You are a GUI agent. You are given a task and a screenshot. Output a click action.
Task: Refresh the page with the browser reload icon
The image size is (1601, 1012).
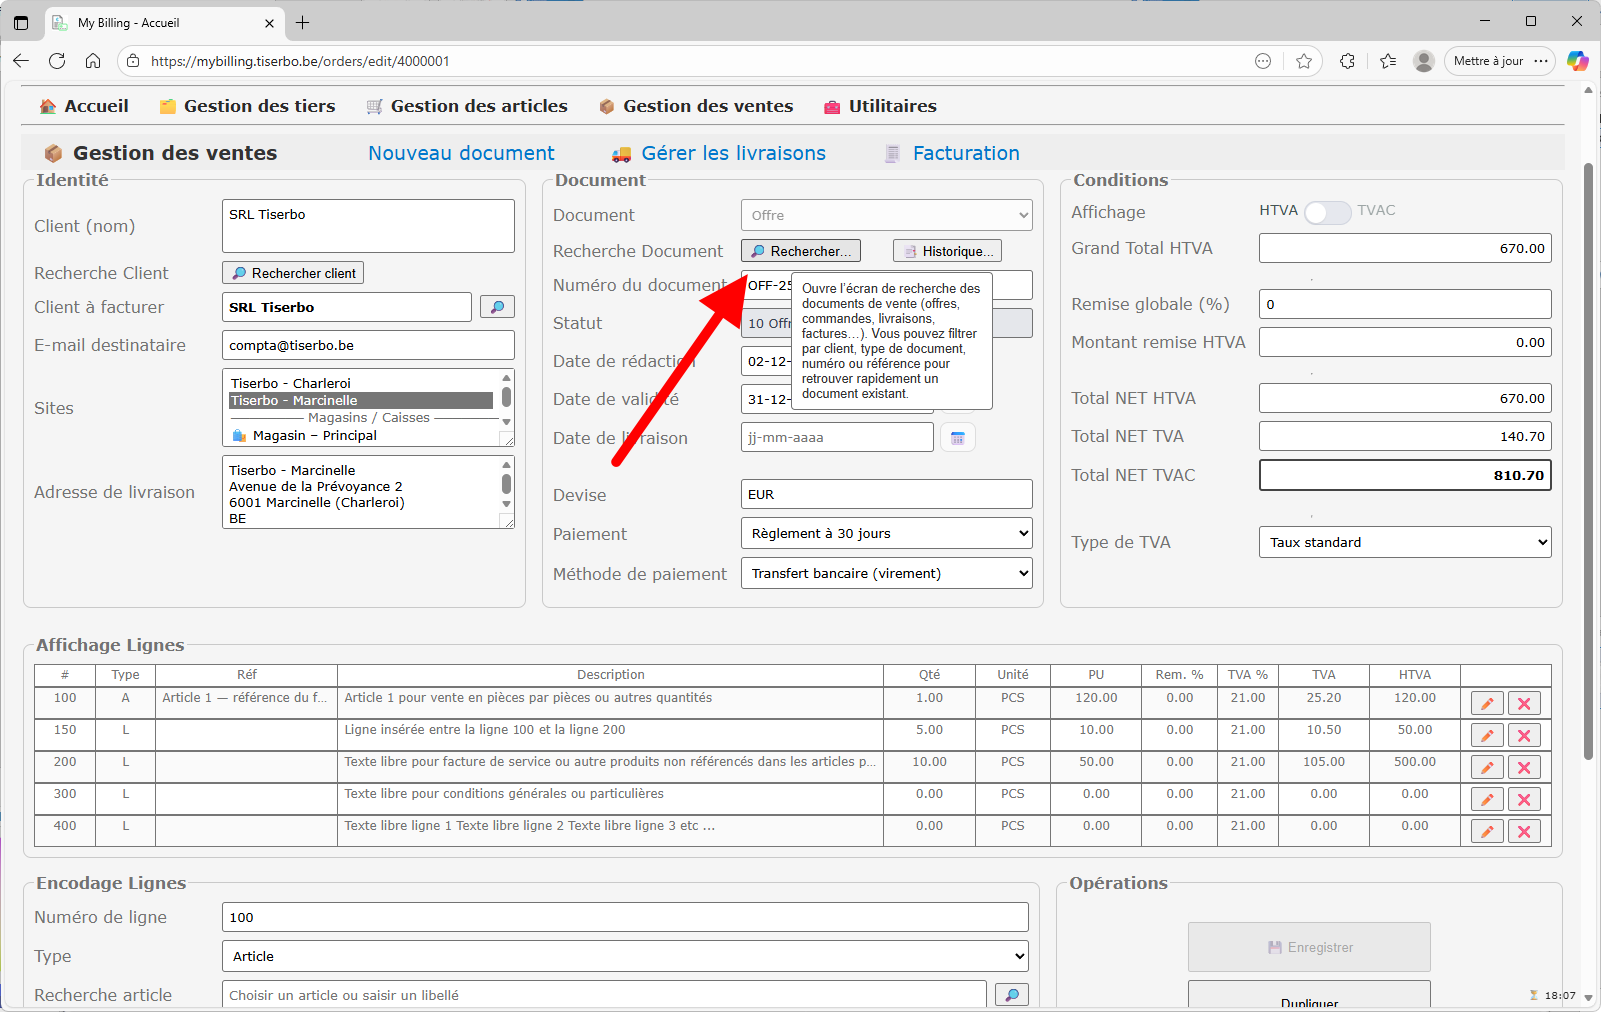[x=57, y=61]
